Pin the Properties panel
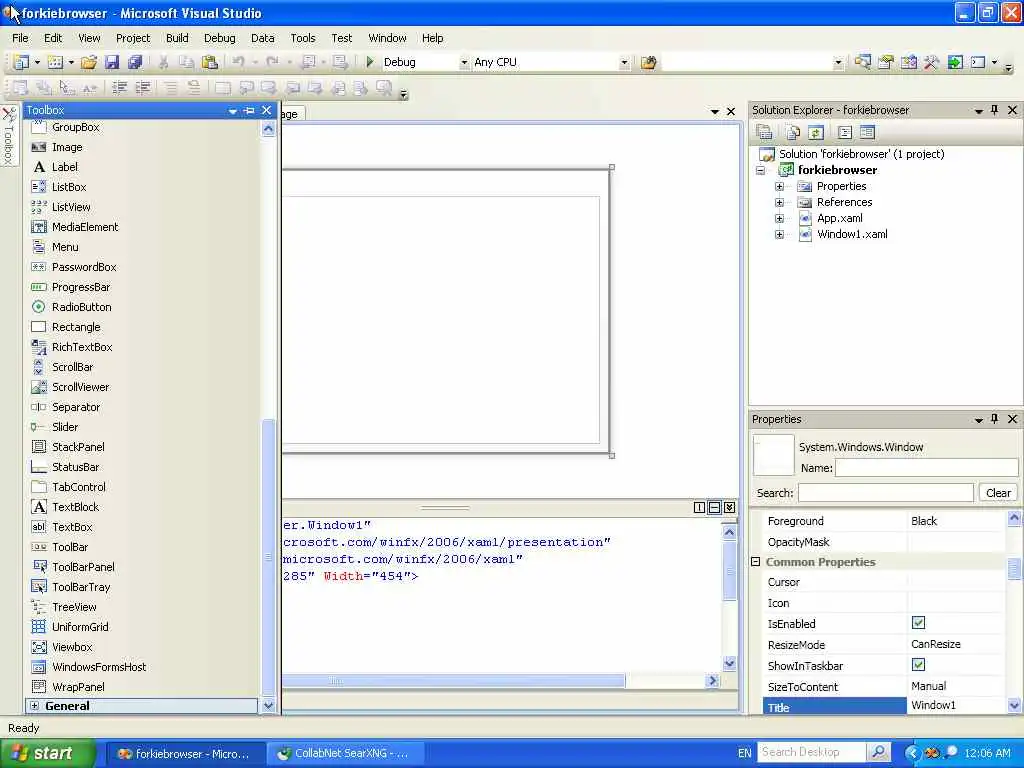The height and width of the screenshot is (768, 1024). (x=995, y=419)
